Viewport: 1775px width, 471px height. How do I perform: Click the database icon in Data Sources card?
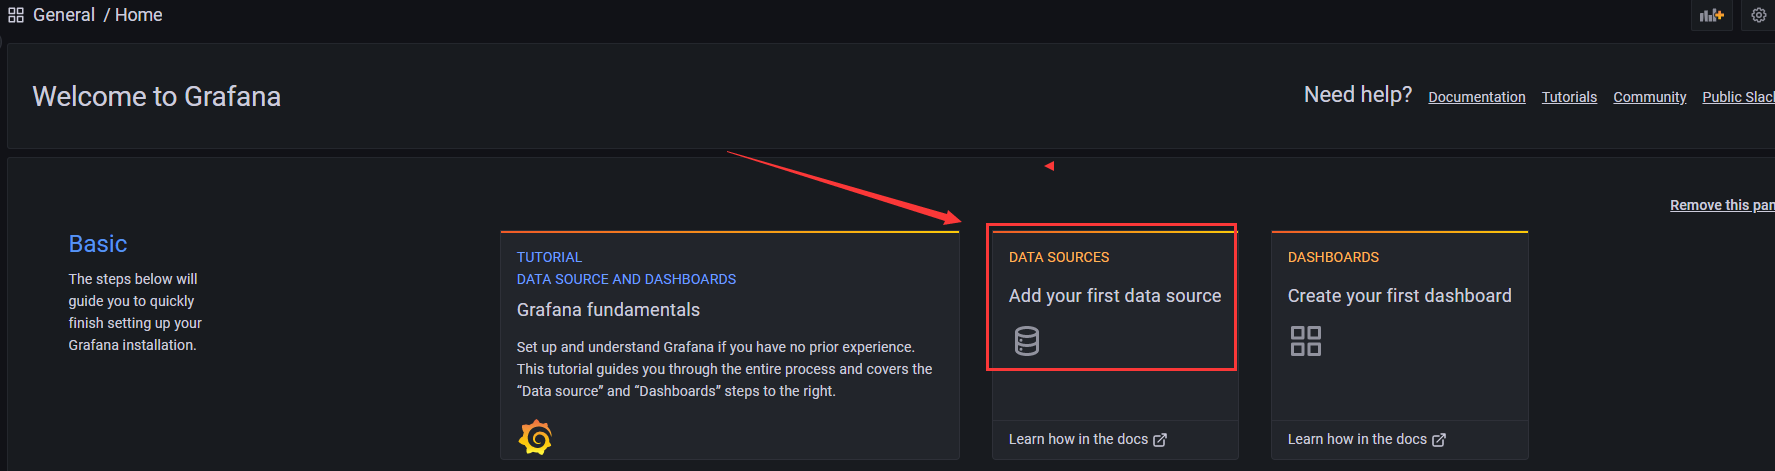click(1027, 341)
